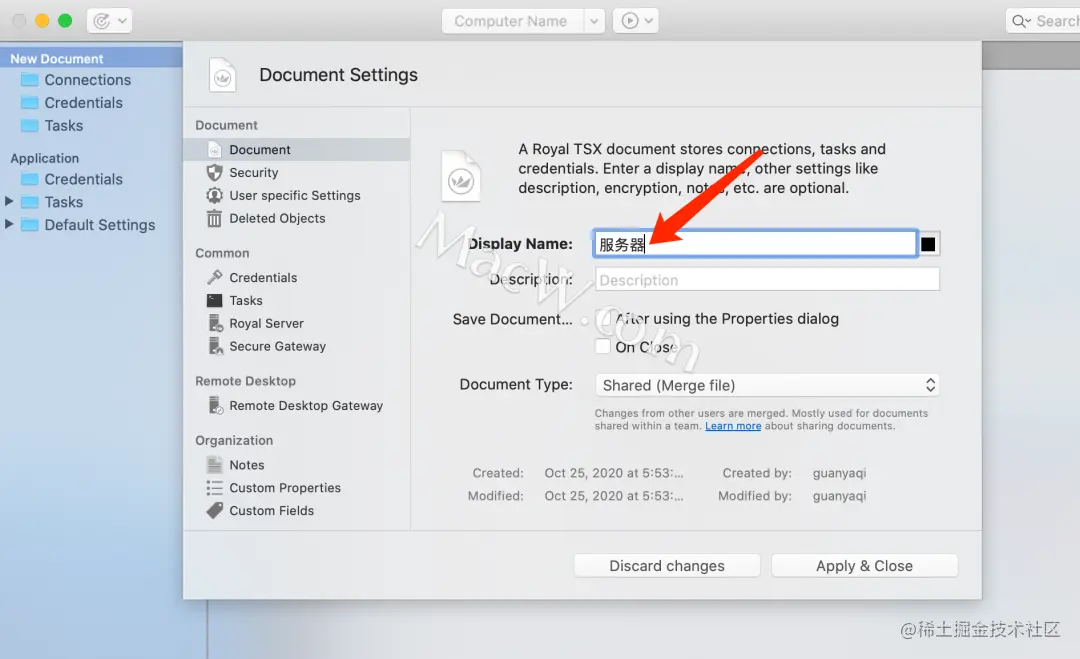Open the connect icon dropdown chevron
Screen dimensions: 1080x659
(122, 21)
